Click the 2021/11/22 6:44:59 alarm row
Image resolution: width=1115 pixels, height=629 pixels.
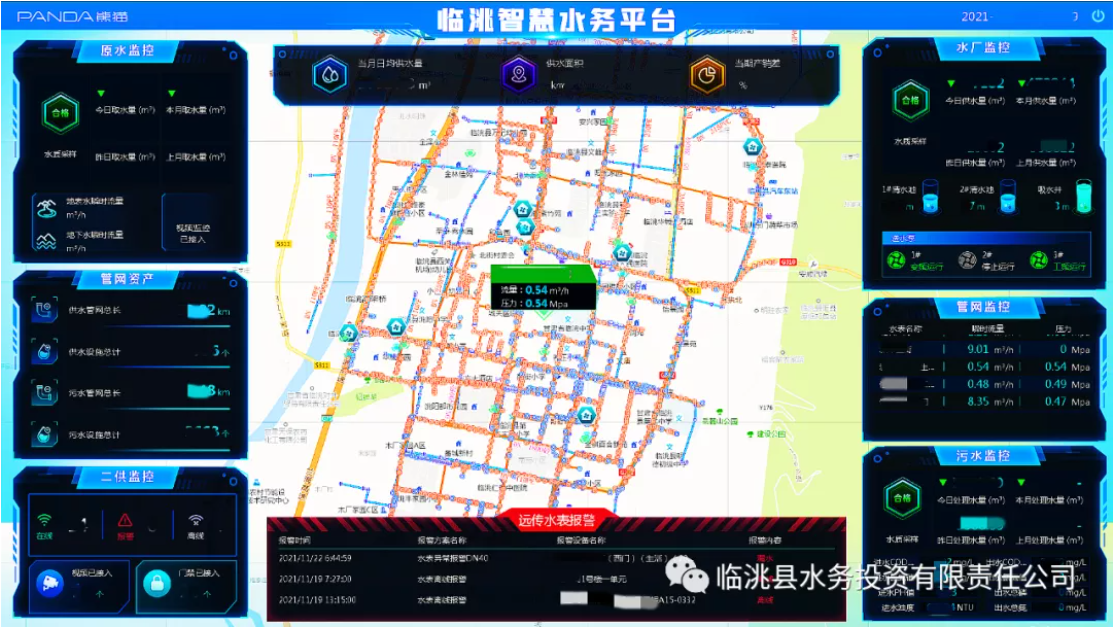(555, 558)
